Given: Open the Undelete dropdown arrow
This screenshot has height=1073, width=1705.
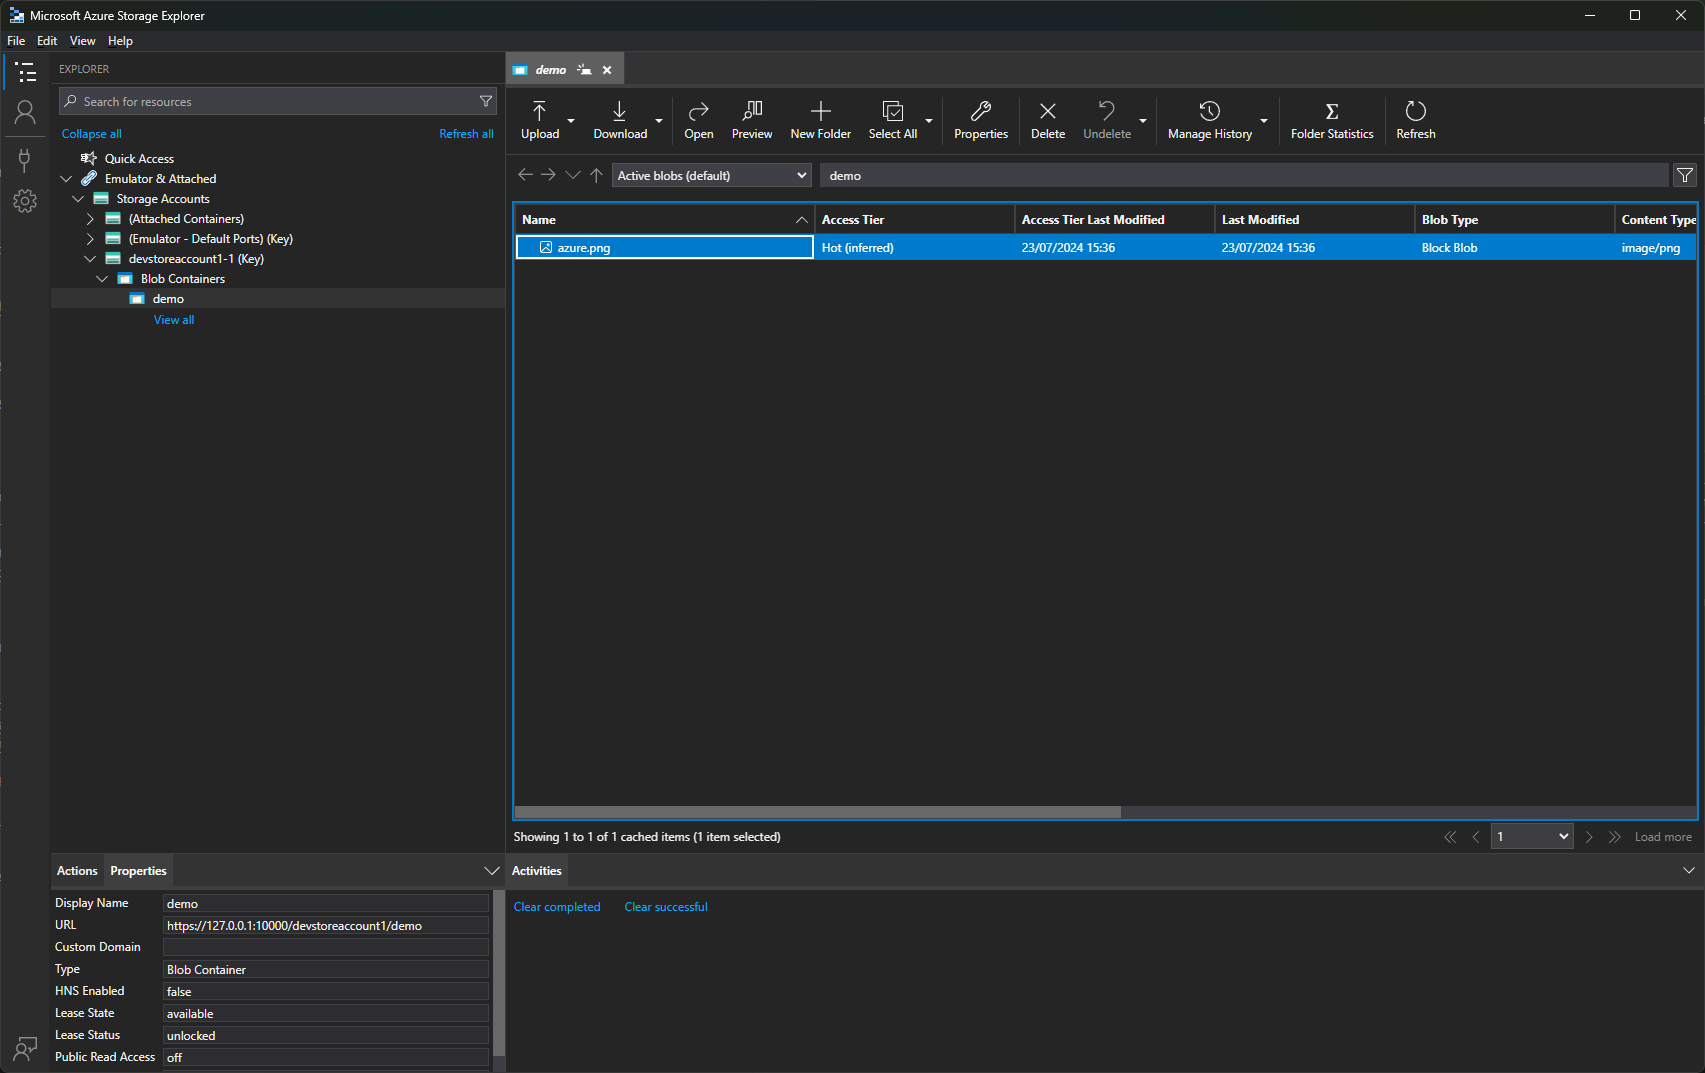Looking at the screenshot, I should pos(1143,121).
